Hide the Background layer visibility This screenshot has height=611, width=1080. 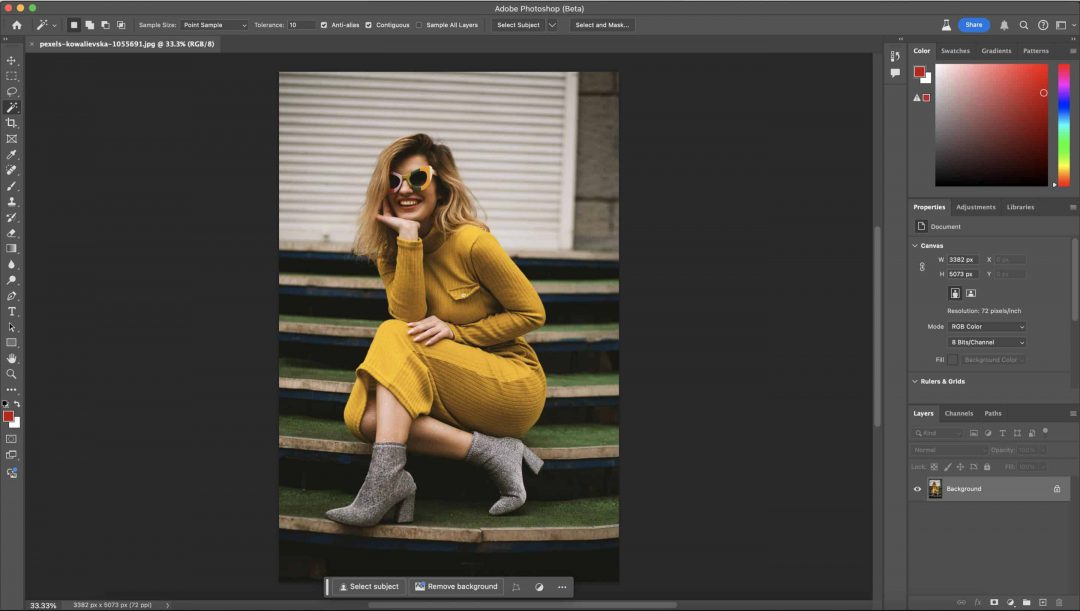(x=917, y=489)
